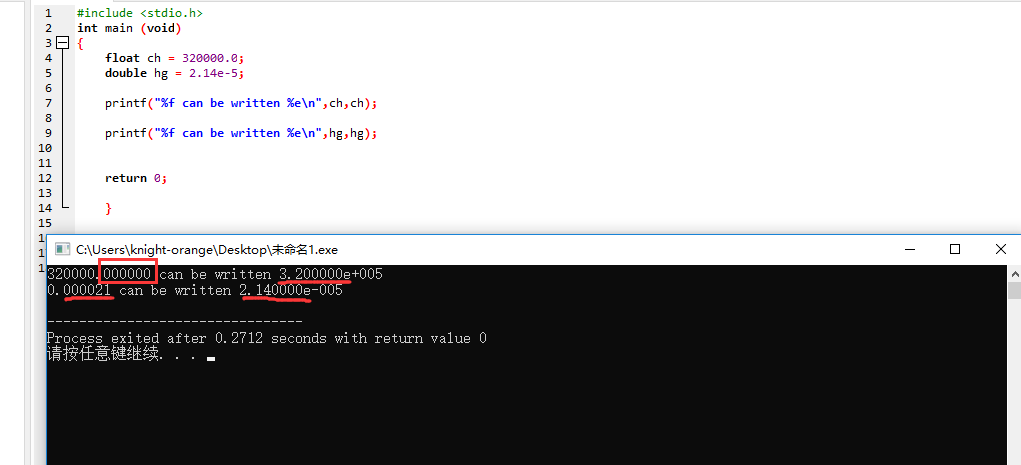Place cursor on the #include <stdio.h> line

click(139, 13)
